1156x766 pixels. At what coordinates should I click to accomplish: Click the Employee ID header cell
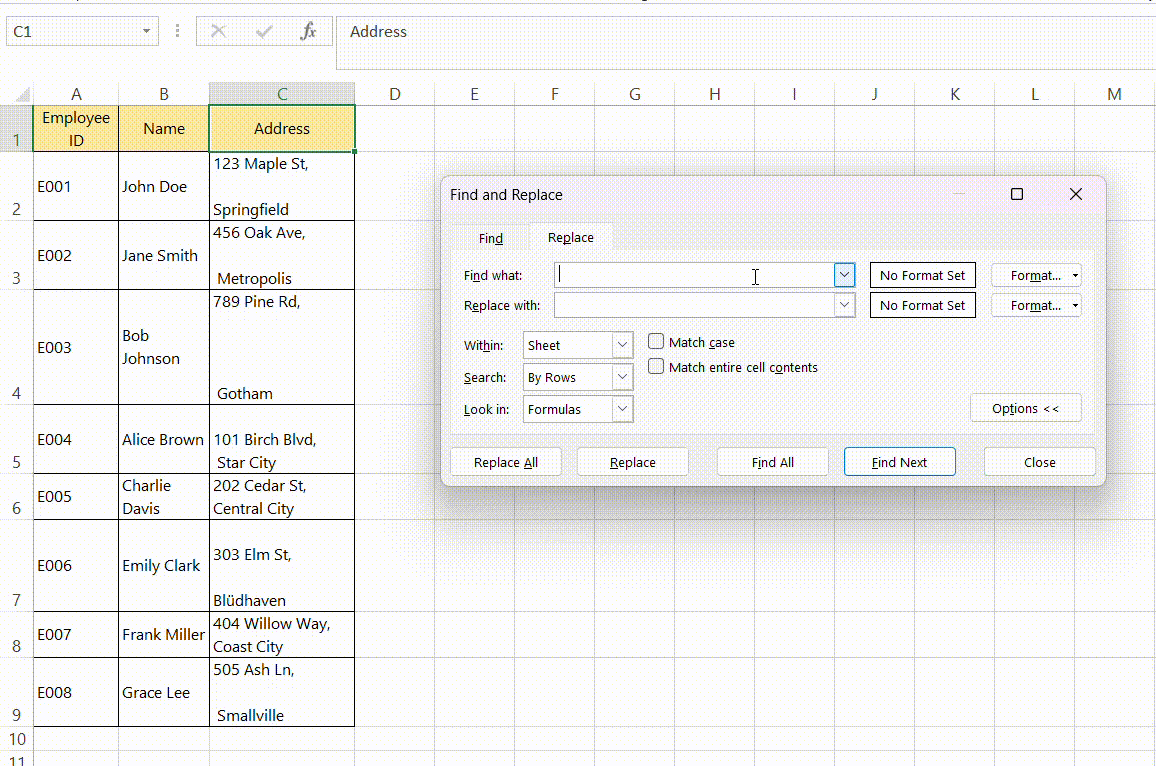click(76, 129)
